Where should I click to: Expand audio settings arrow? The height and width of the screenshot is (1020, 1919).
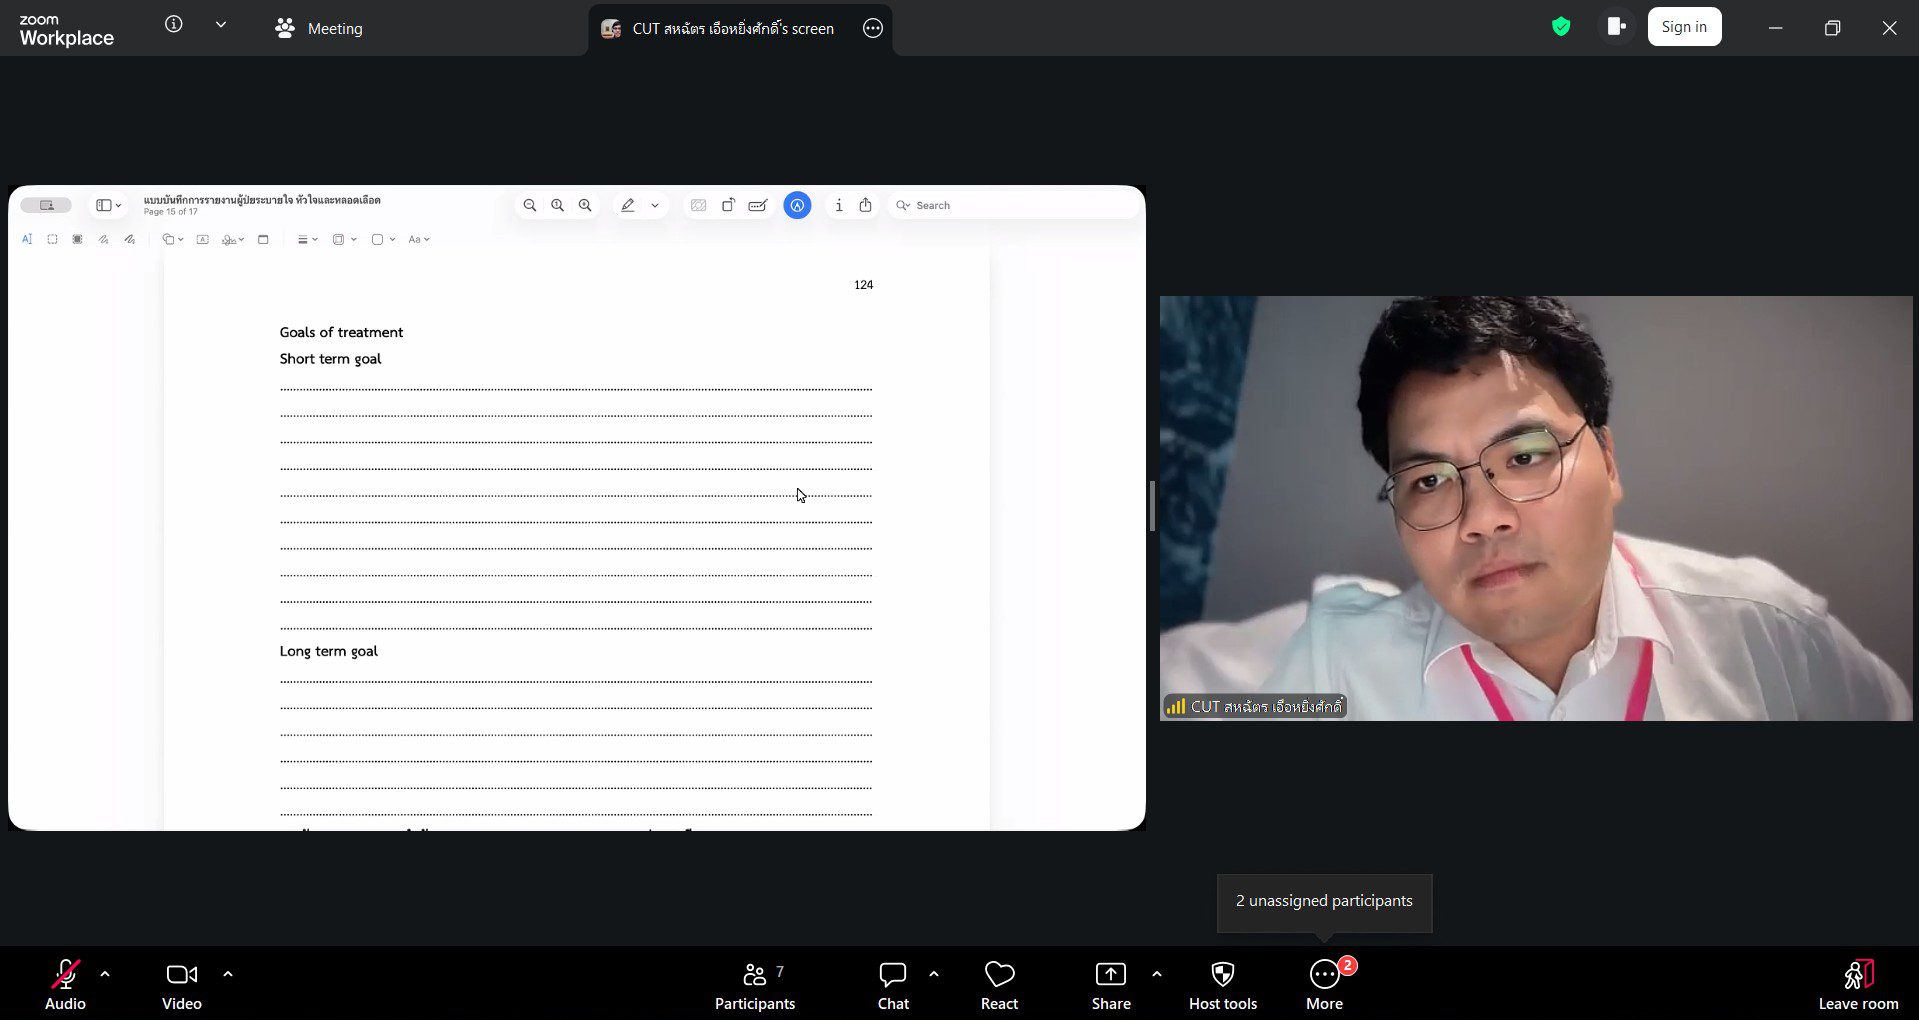tap(105, 974)
